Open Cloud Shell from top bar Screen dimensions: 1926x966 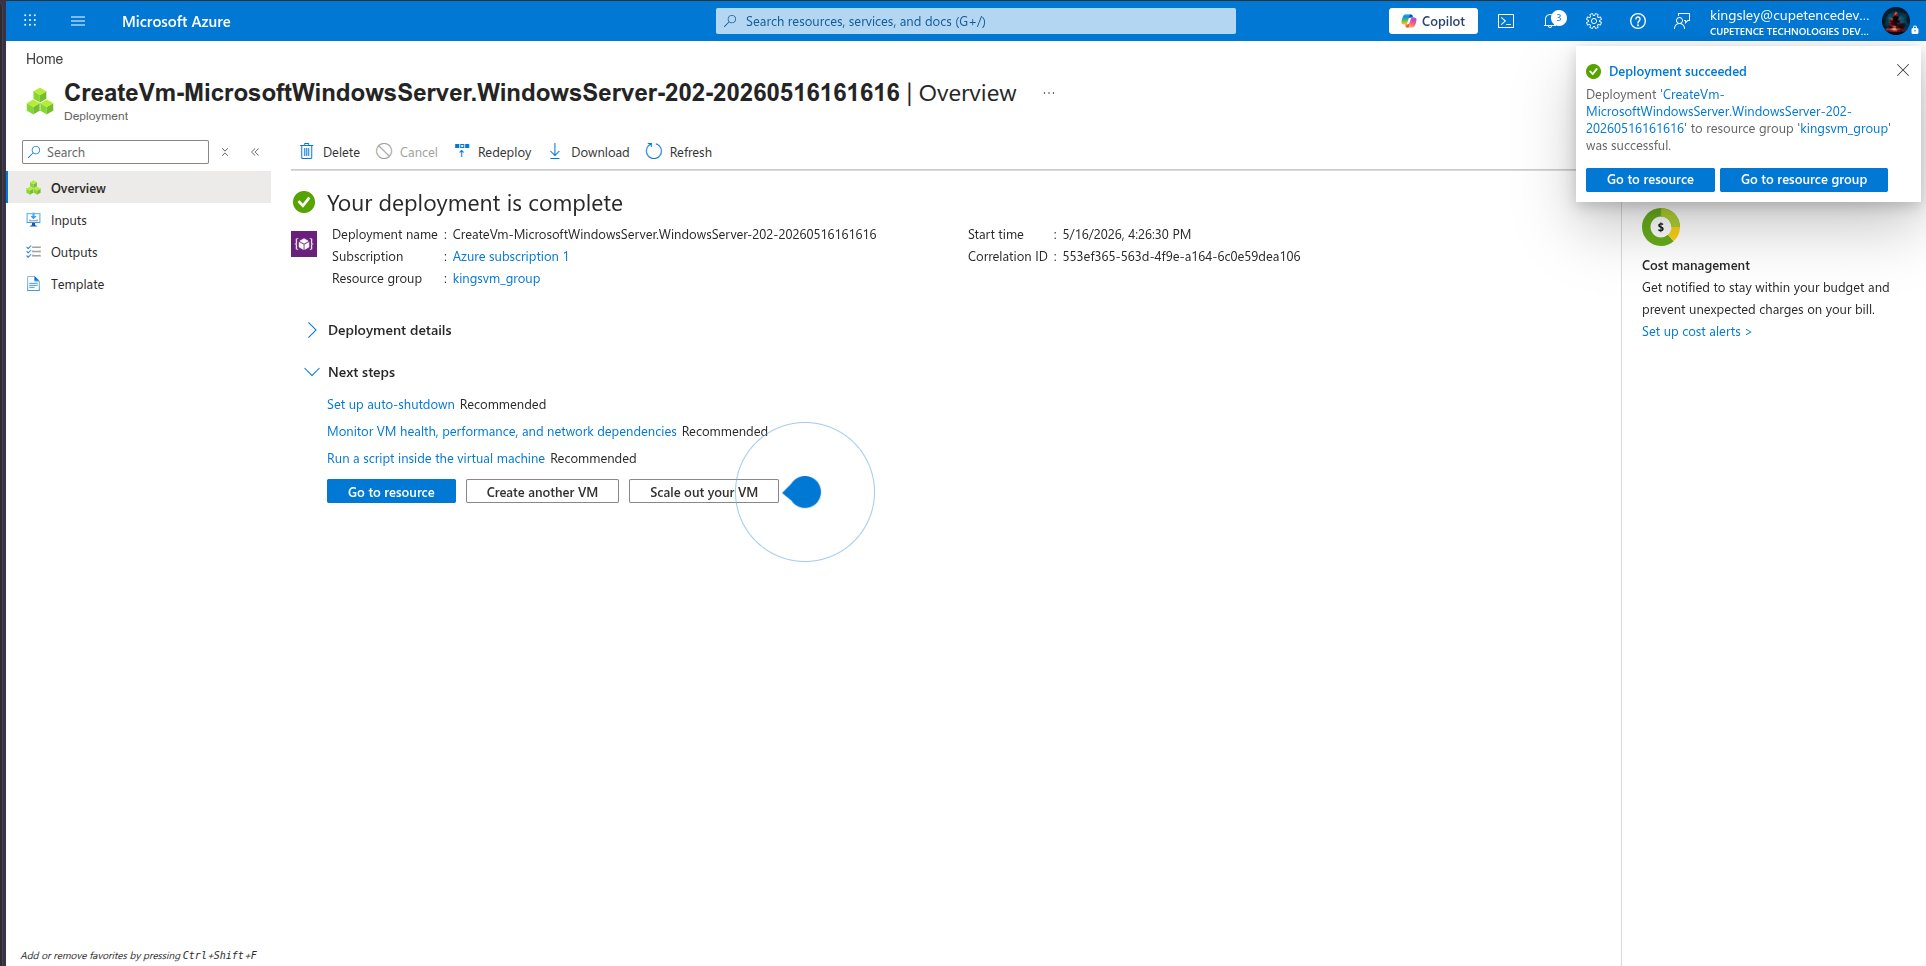click(1506, 21)
